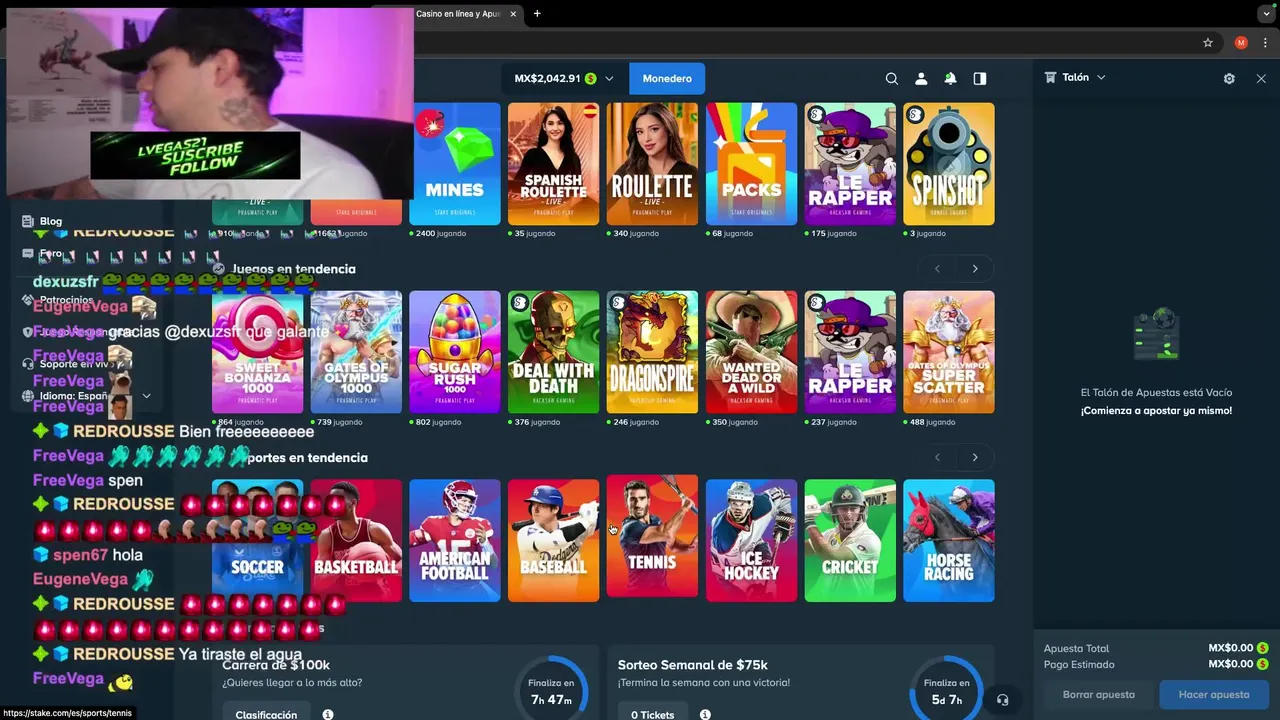Select the American Football sport card
The height and width of the screenshot is (720, 1280).
455,541
